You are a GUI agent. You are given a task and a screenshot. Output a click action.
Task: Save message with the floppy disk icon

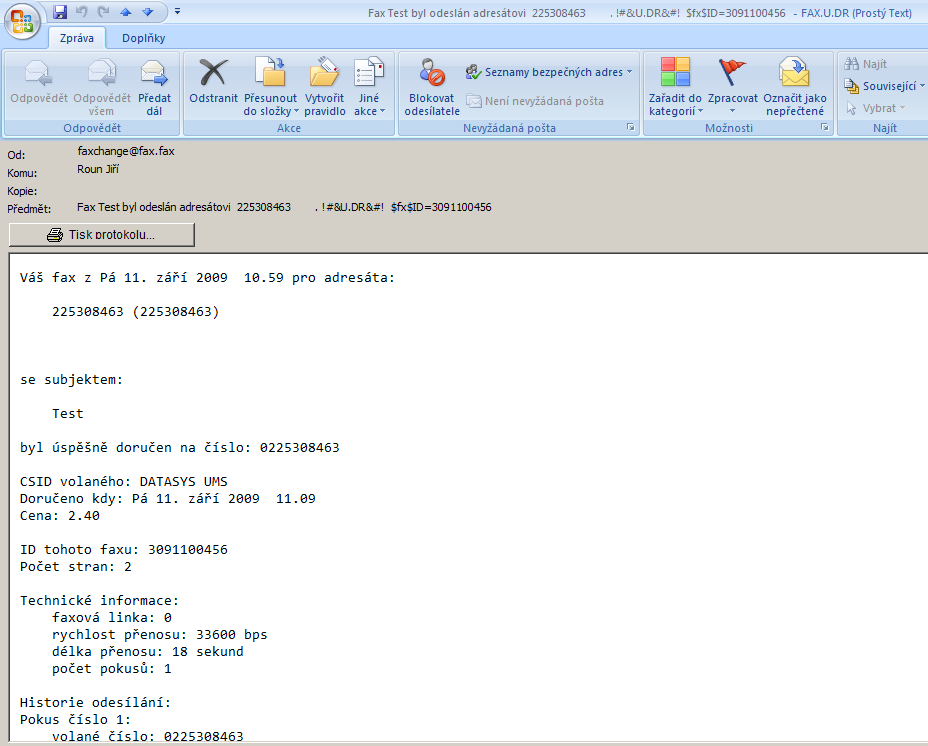(60, 11)
